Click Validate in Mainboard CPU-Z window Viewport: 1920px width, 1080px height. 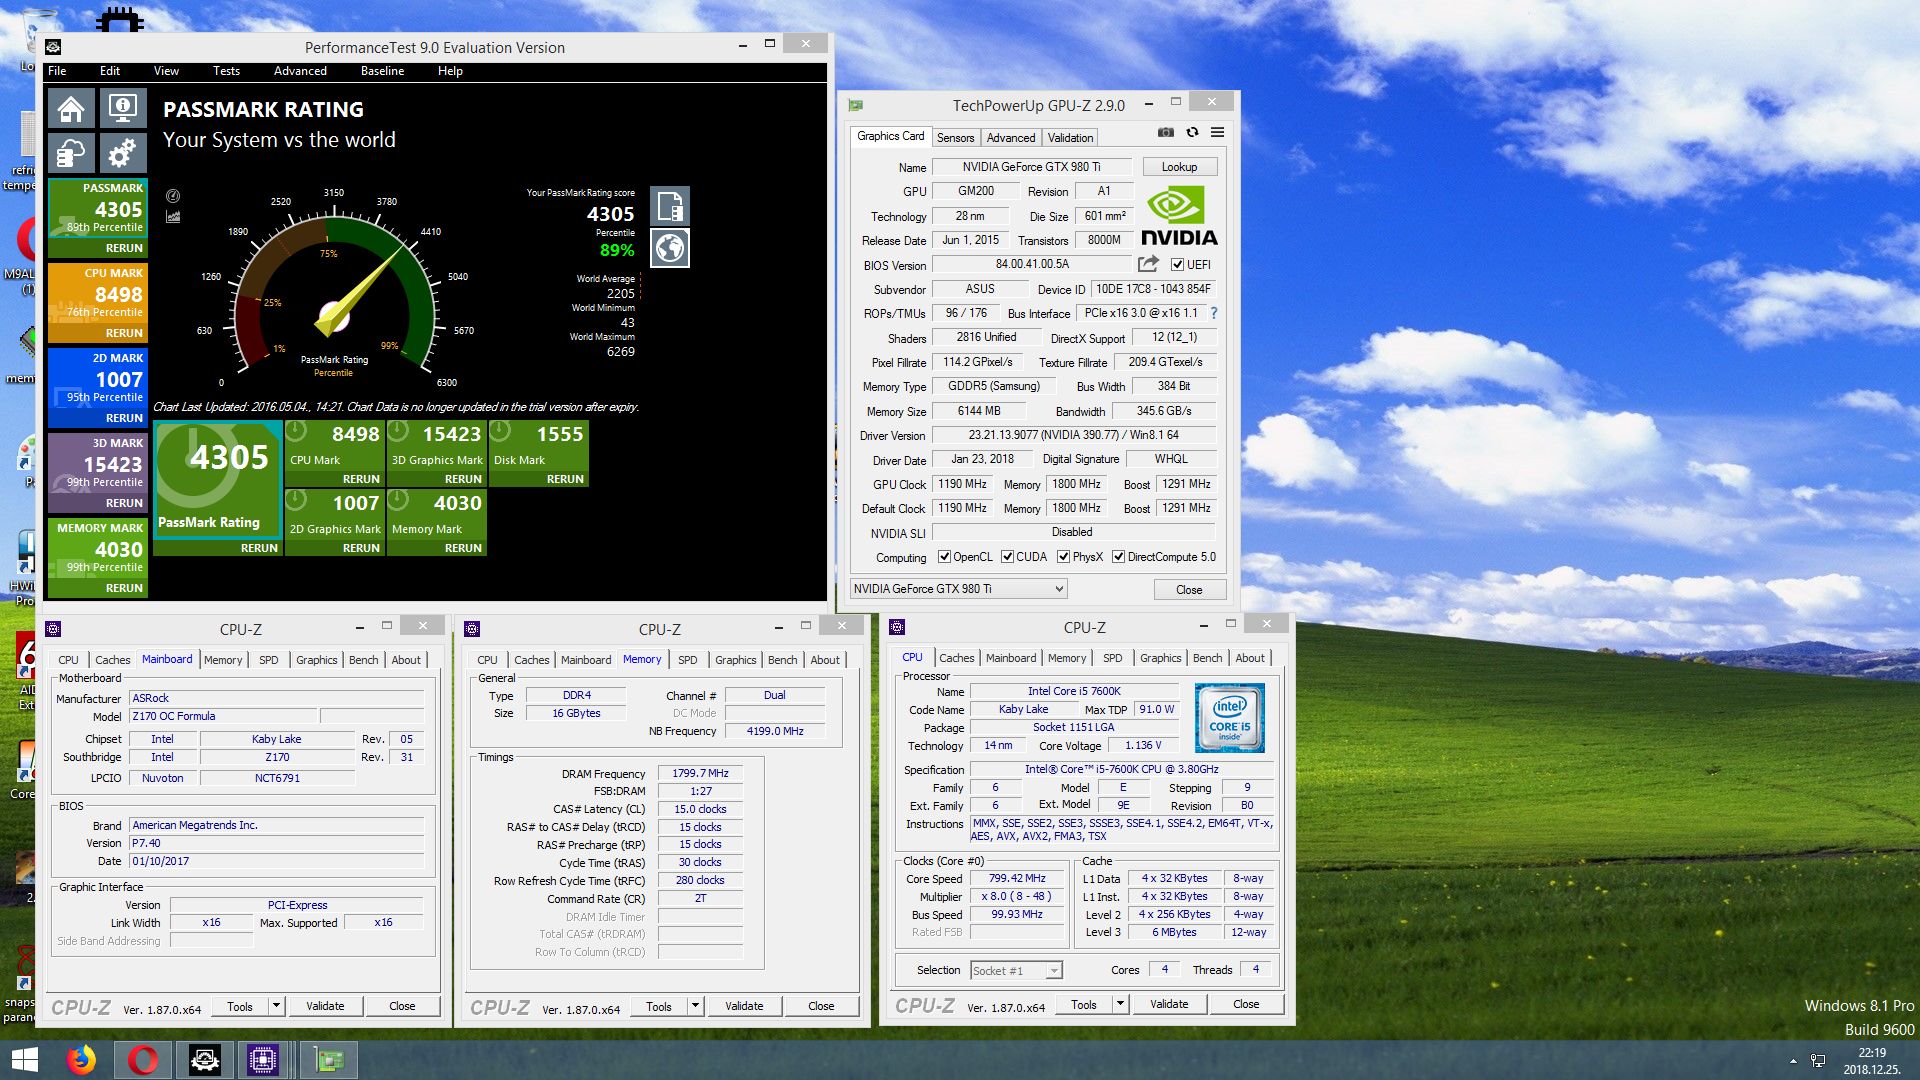[x=325, y=1006]
